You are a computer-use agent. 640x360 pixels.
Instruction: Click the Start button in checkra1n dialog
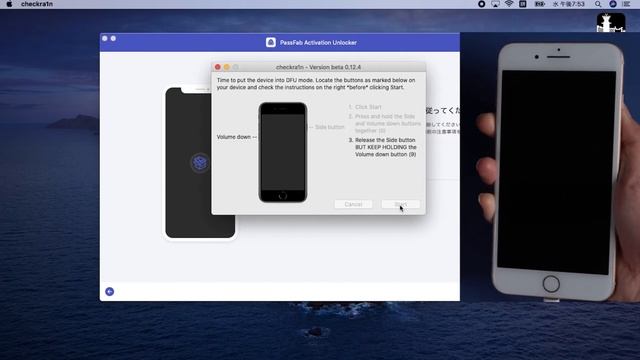click(x=400, y=204)
